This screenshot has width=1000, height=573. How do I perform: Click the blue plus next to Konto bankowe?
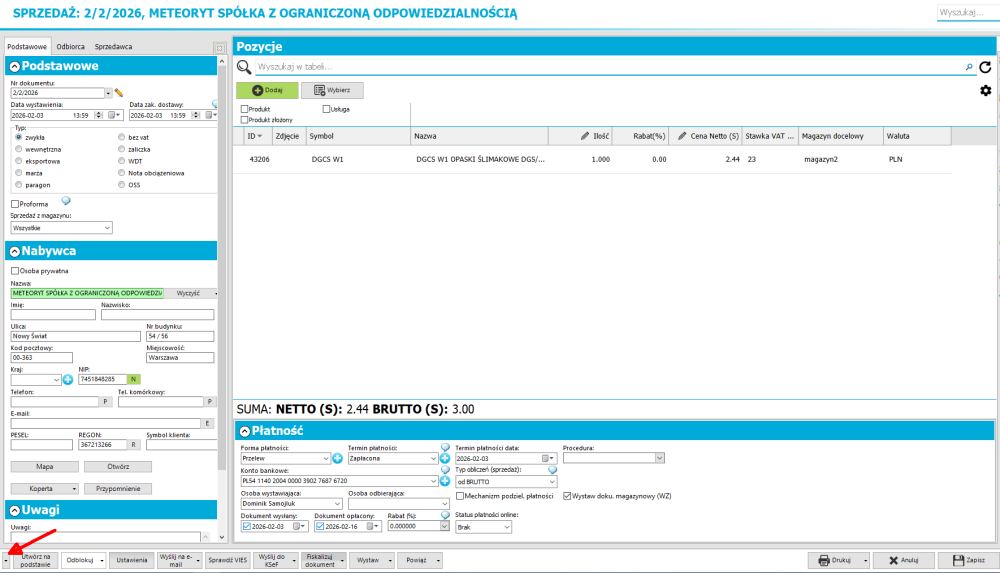click(x=444, y=481)
